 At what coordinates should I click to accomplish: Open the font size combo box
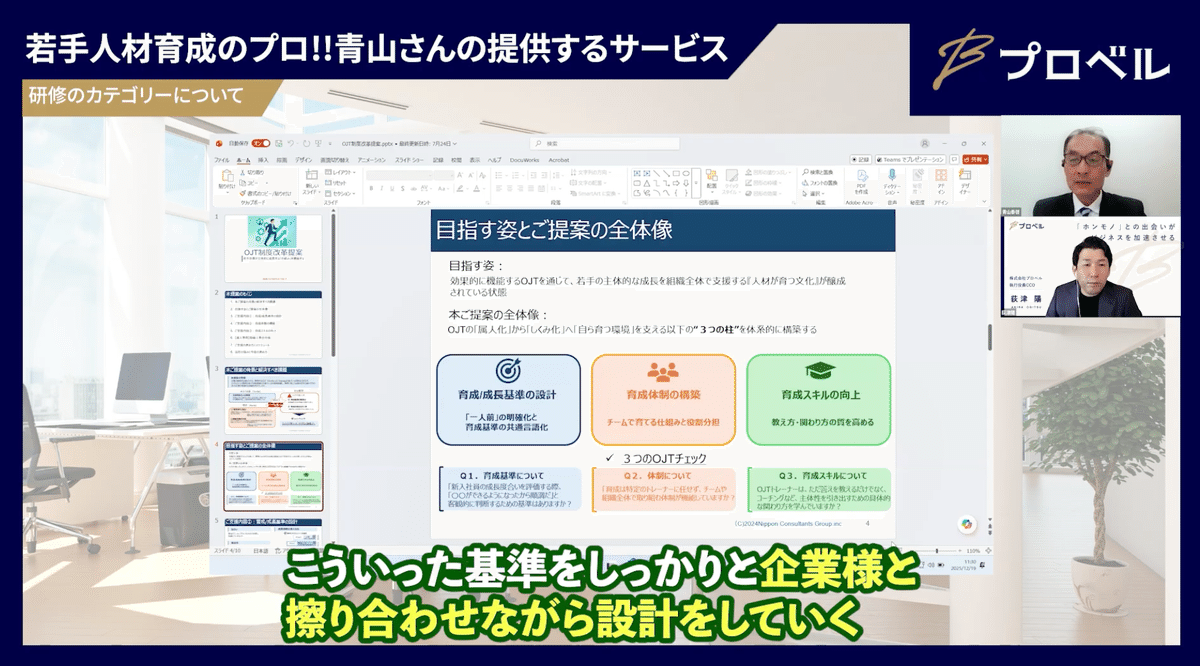[x=444, y=175]
